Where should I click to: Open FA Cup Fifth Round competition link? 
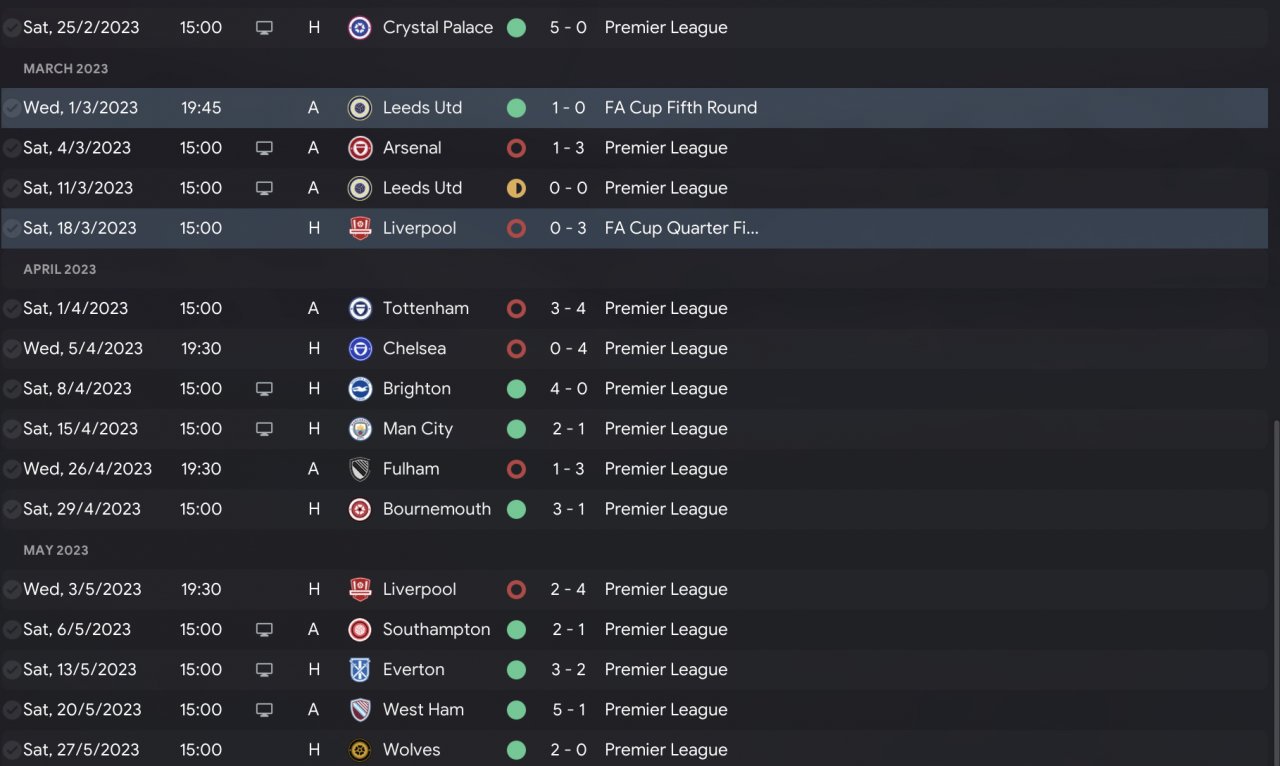681,108
